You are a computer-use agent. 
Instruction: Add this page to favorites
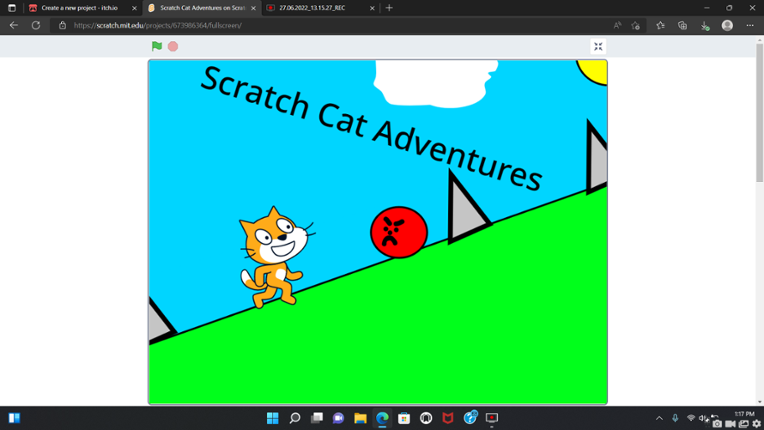(x=635, y=25)
